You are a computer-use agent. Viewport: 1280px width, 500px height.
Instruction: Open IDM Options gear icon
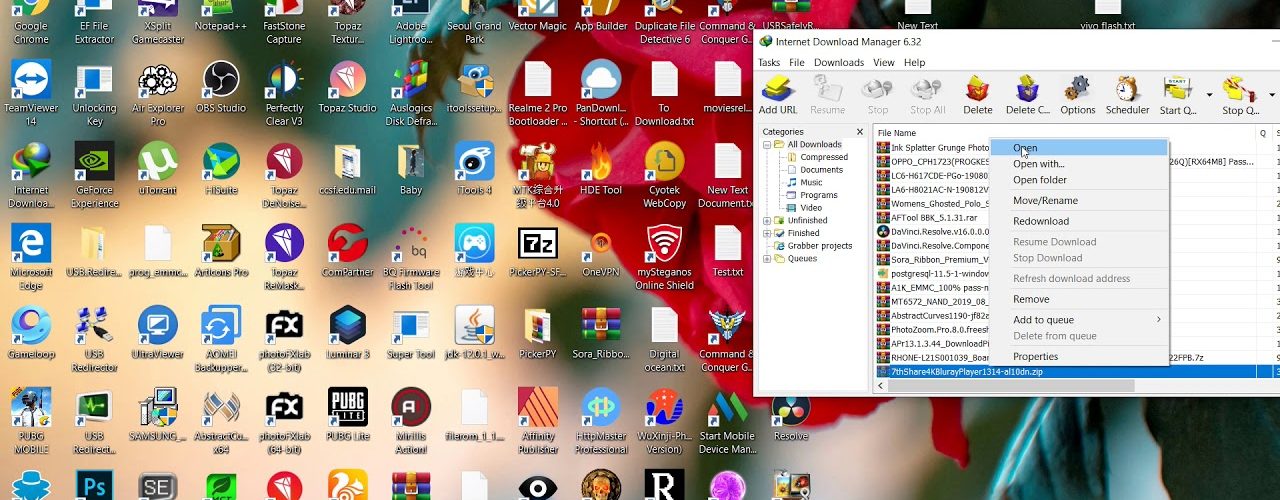[x=1077, y=95]
